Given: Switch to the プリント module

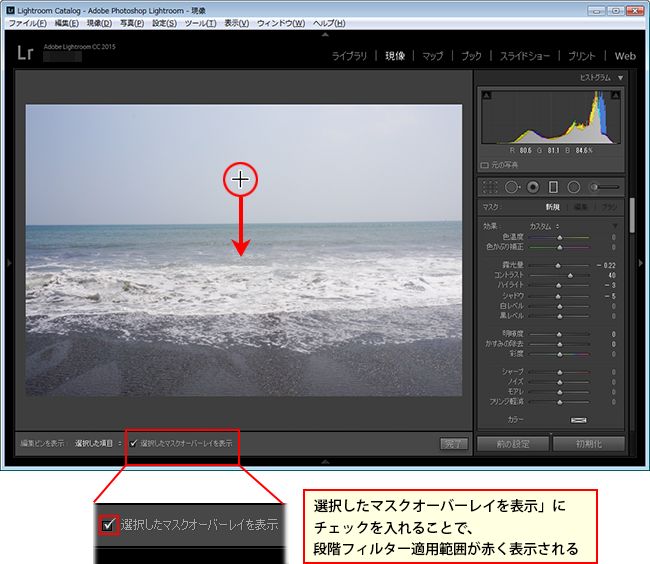Looking at the screenshot, I should point(582,56).
